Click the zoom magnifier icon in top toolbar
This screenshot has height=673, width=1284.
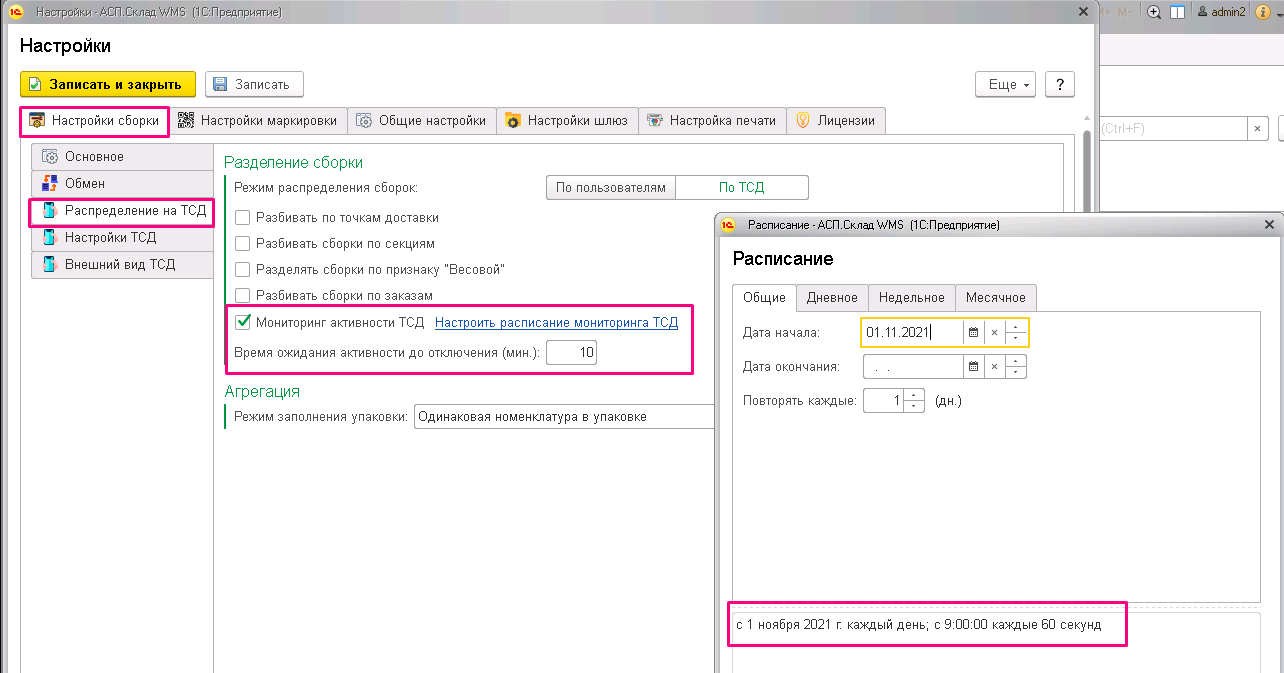pyautogui.click(x=1154, y=12)
